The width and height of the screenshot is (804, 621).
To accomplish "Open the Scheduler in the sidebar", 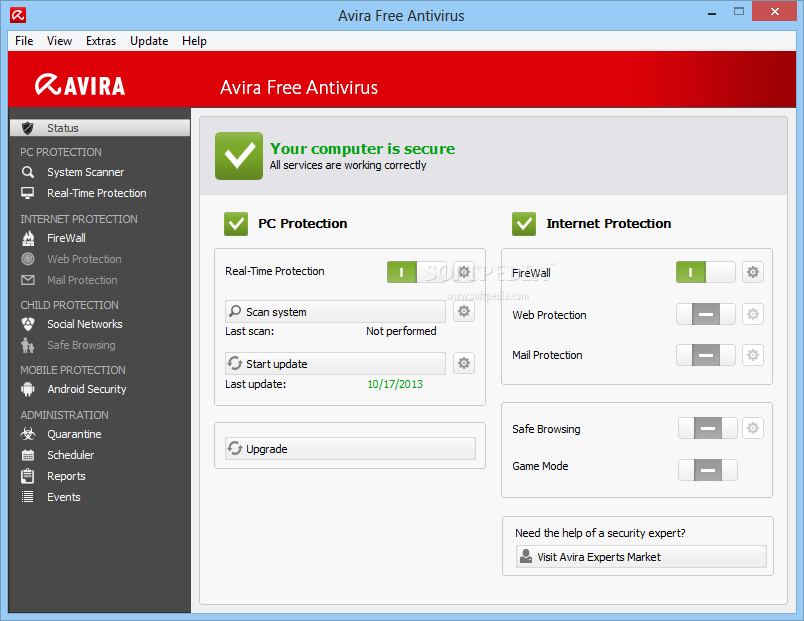I will (70, 455).
